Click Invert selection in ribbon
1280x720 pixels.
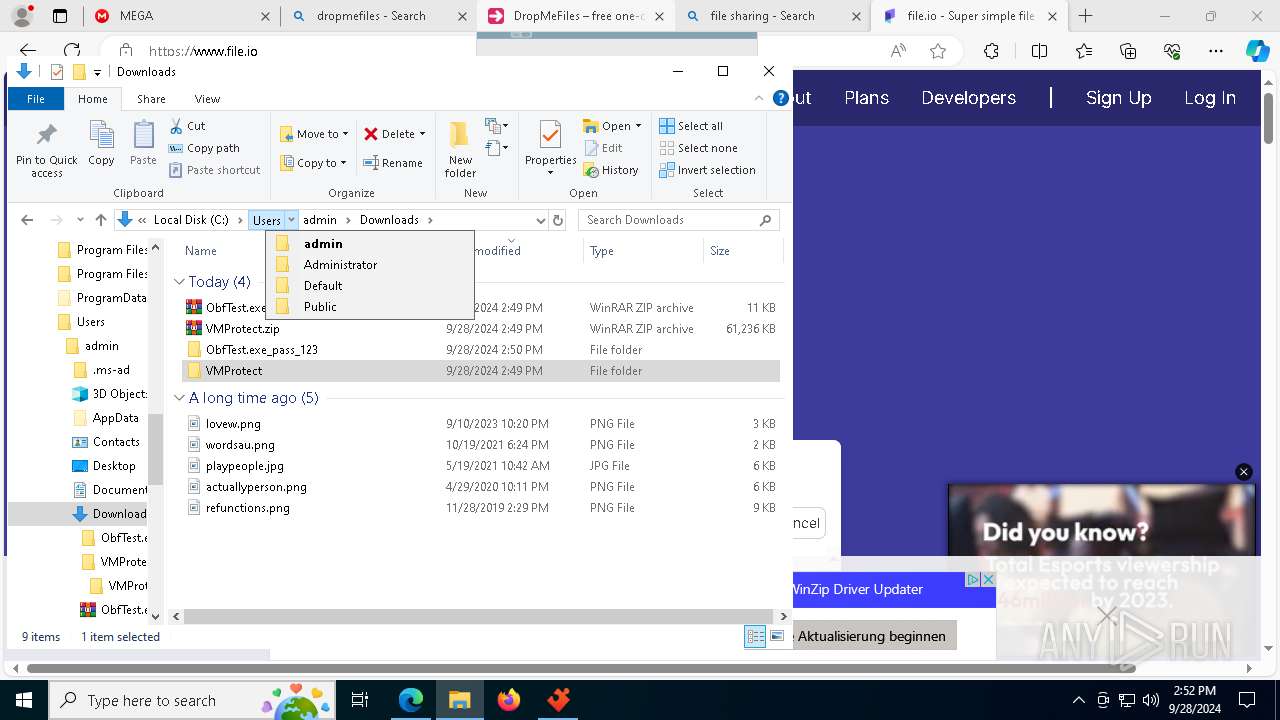coord(707,170)
